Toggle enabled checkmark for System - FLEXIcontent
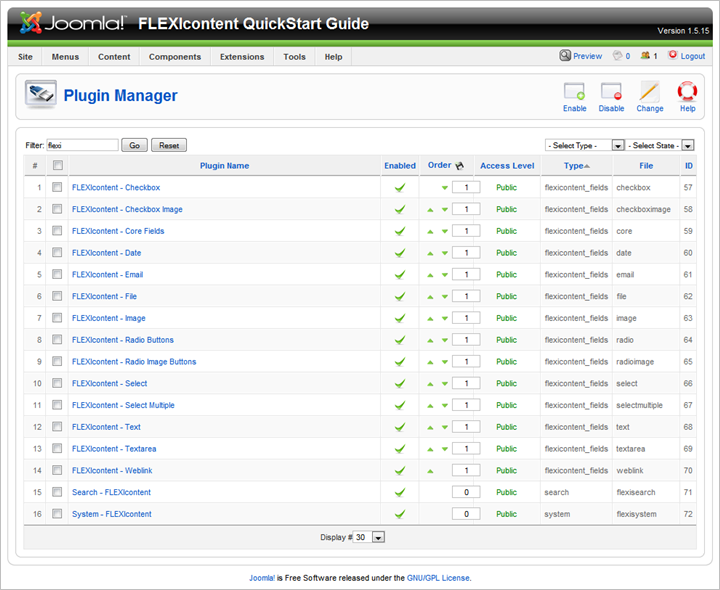The height and width of the screenshot is (590, 720). pos(400,514)
